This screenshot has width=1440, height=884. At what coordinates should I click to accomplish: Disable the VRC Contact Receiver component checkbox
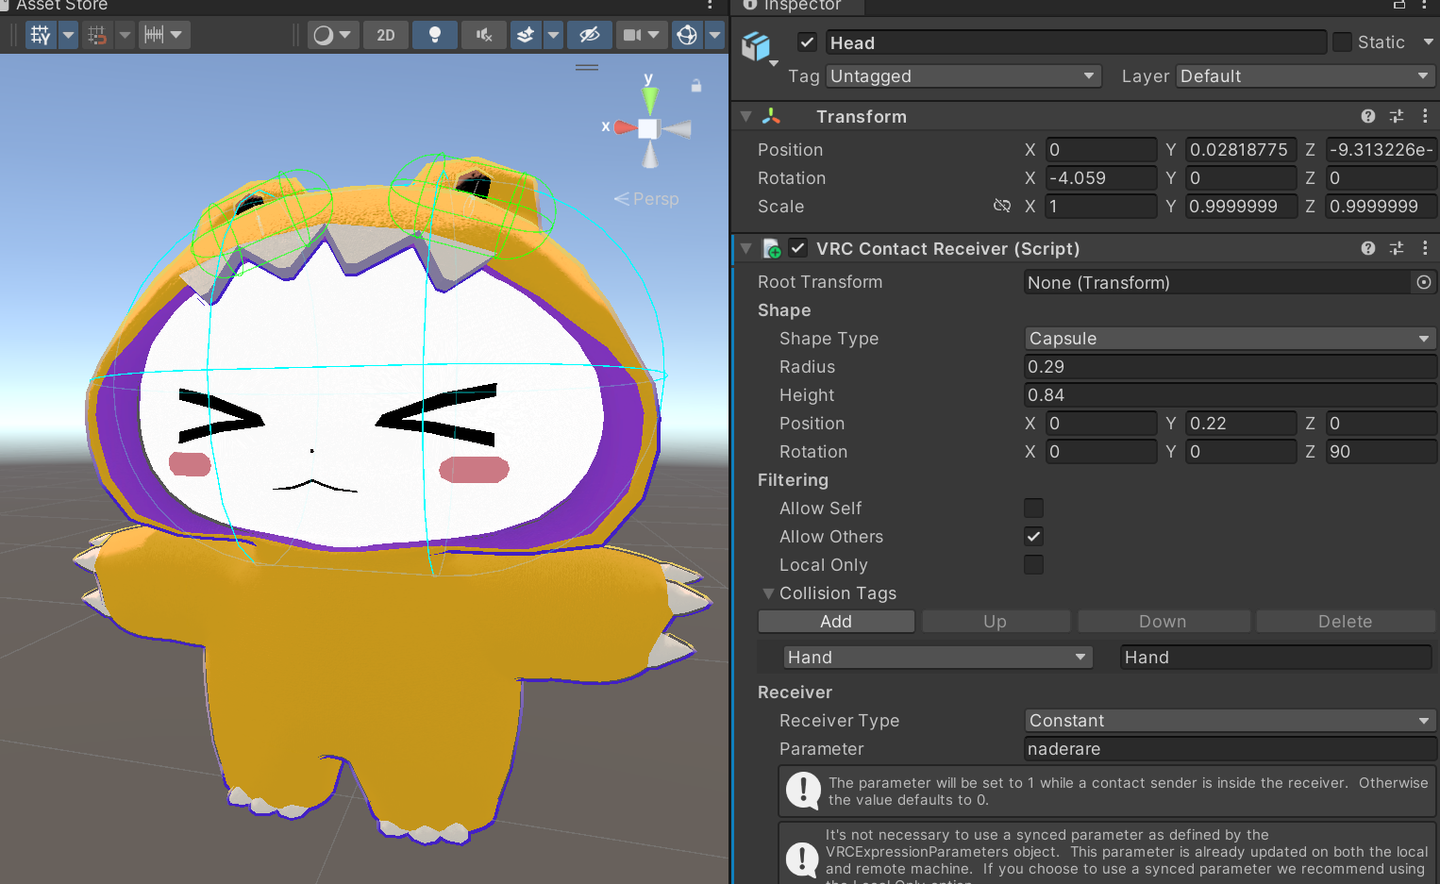[x=798, y=248]
